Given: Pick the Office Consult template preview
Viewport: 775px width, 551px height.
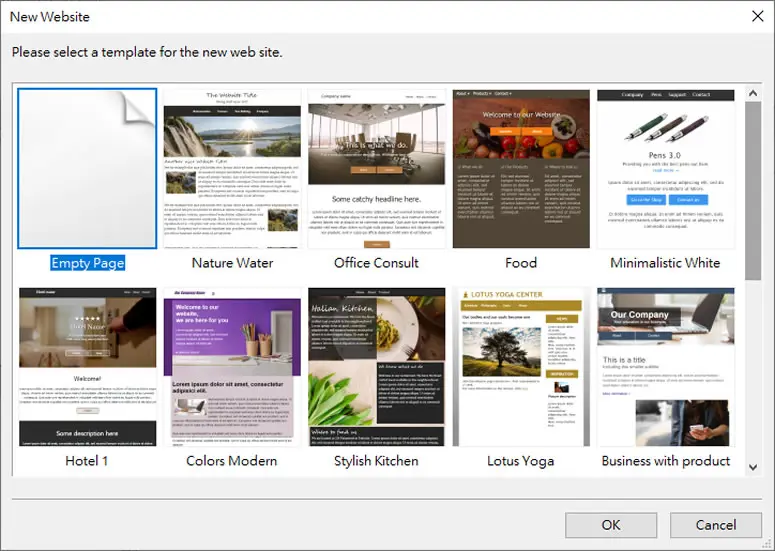Looking at the screenshot, I should (376, 169).
